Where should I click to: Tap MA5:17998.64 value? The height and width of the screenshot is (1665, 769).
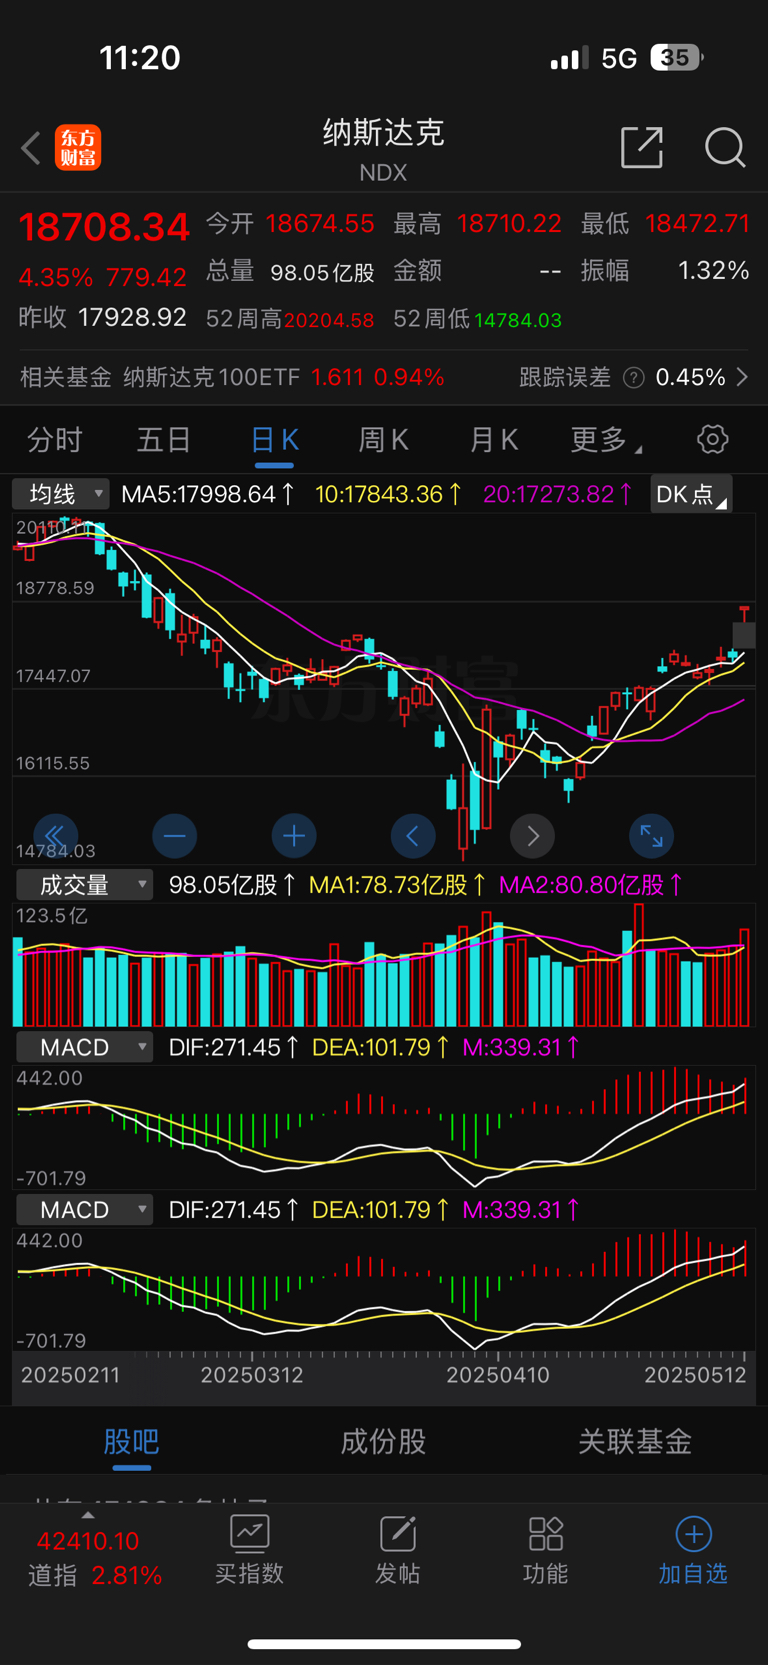tap(208, 494)
